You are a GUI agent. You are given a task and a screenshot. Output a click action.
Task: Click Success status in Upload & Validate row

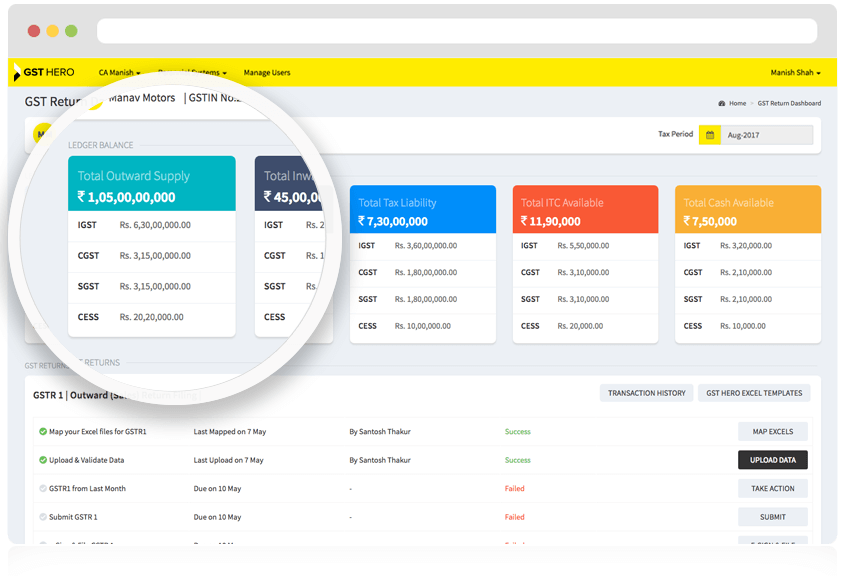(517, 460)
